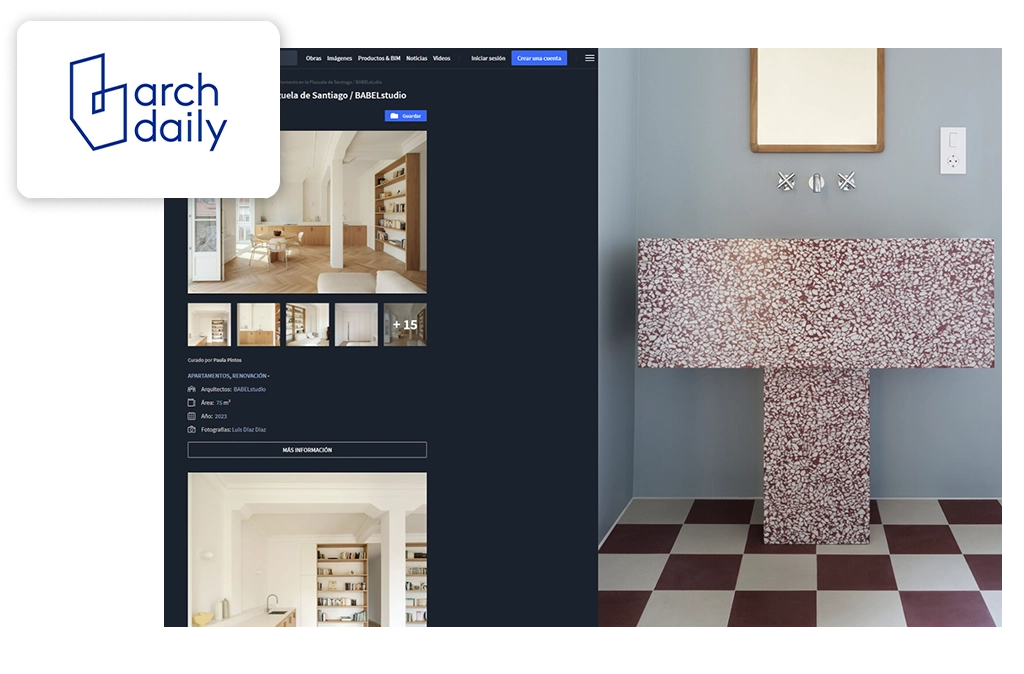Click the calendar icon beside Año
Image resolution: width=1024 pixels, height=674 pixels.
192,416
